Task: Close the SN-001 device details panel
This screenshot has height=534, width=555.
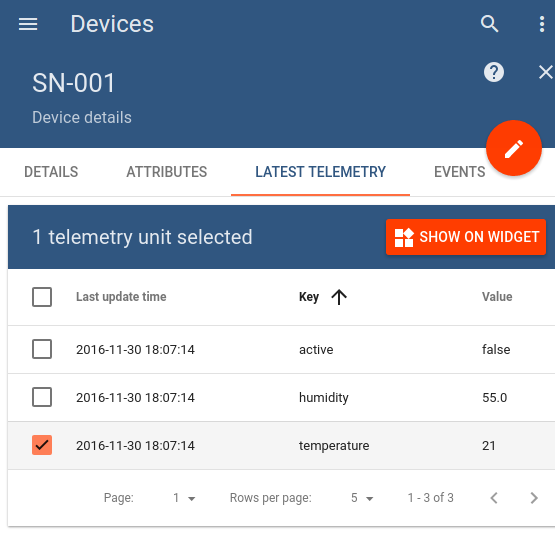Action: pos(545,72)
